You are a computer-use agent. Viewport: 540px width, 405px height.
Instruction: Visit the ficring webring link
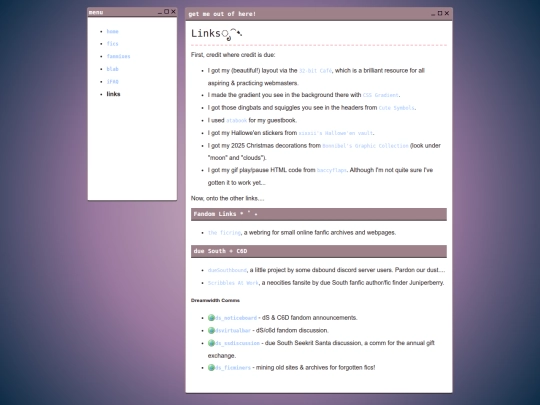[224, 233]
